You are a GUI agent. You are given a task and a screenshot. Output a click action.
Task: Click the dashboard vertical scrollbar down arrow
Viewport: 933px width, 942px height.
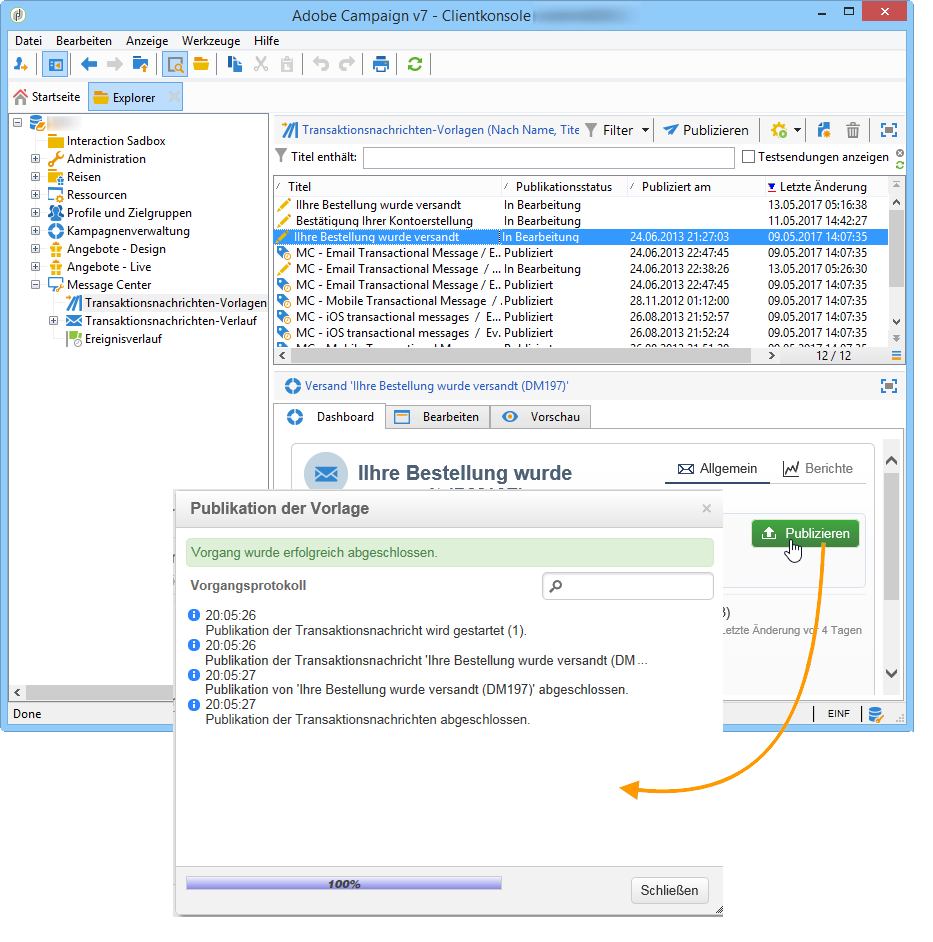[x=892, y=673]
